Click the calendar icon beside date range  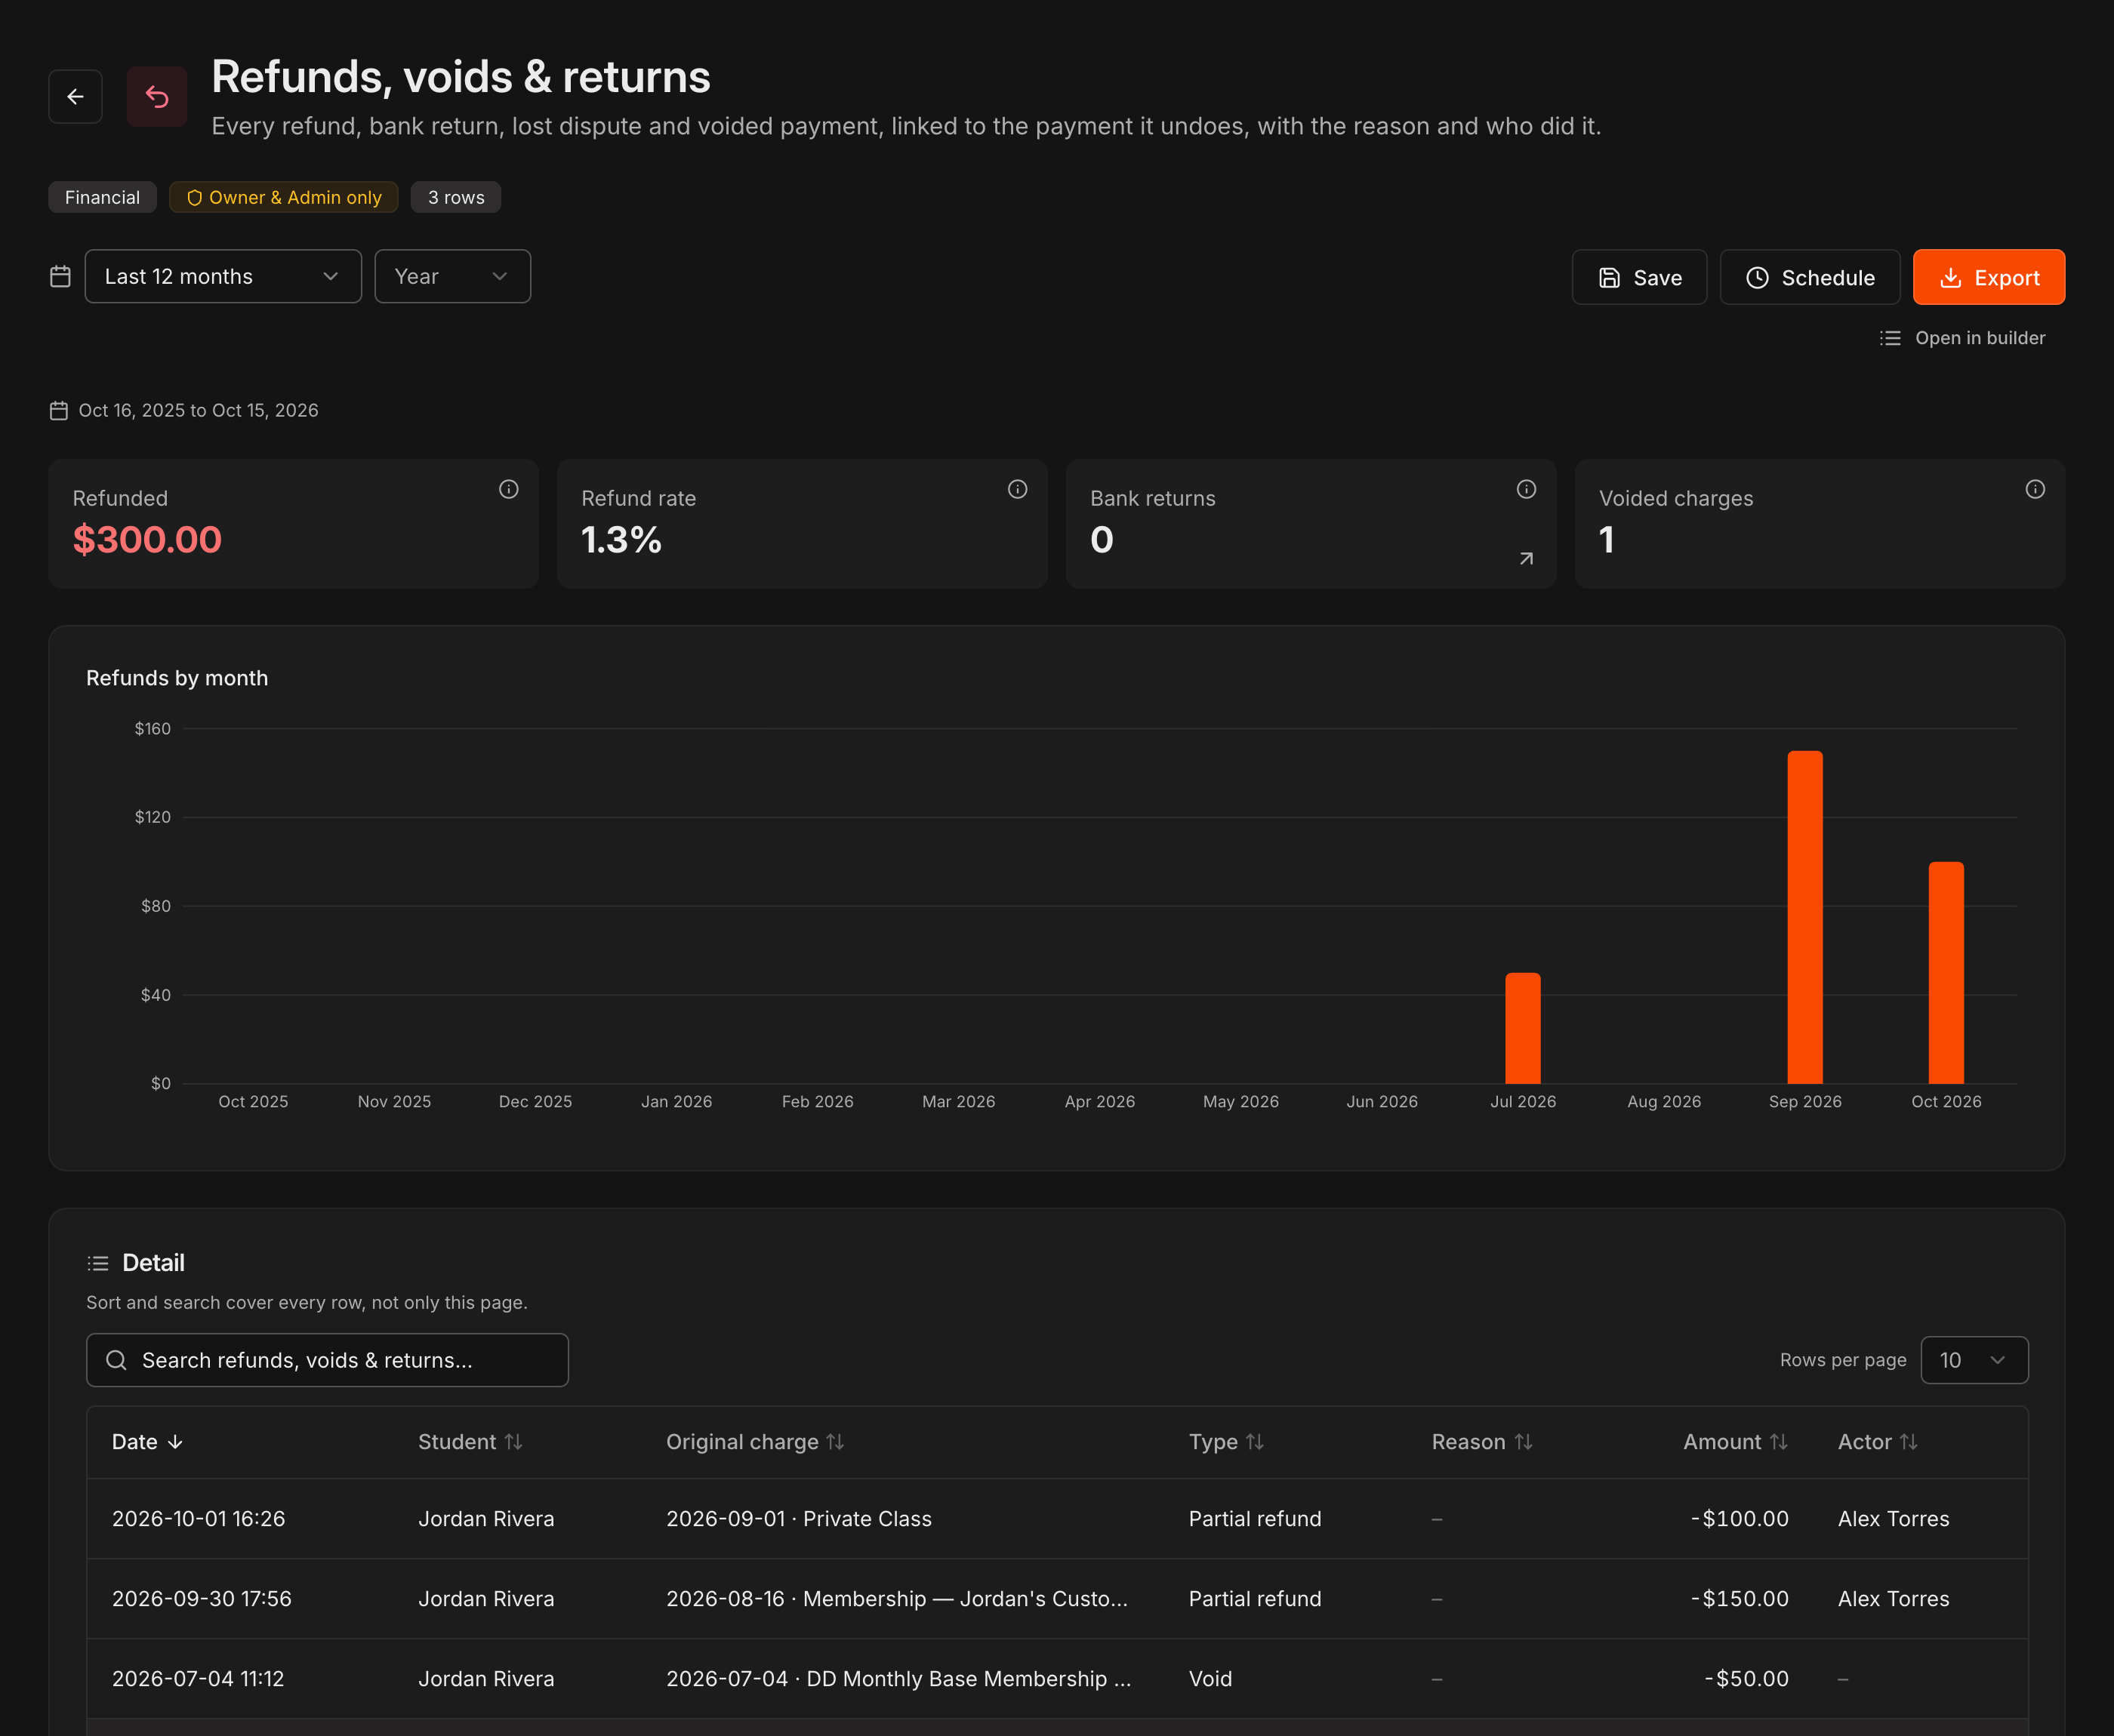tap(60, 276)
